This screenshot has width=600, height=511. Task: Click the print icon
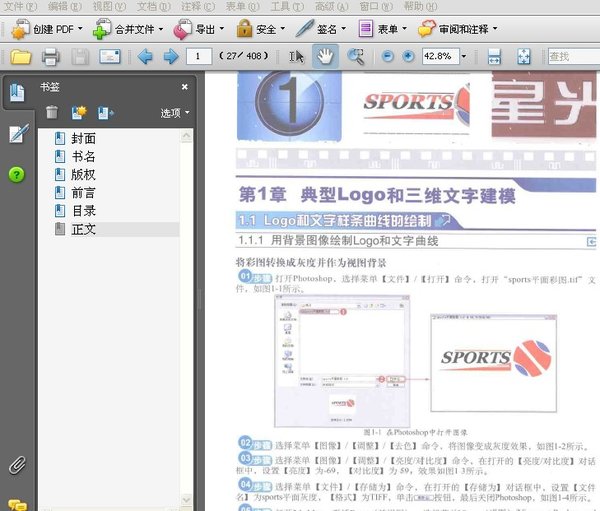point(51,57)
